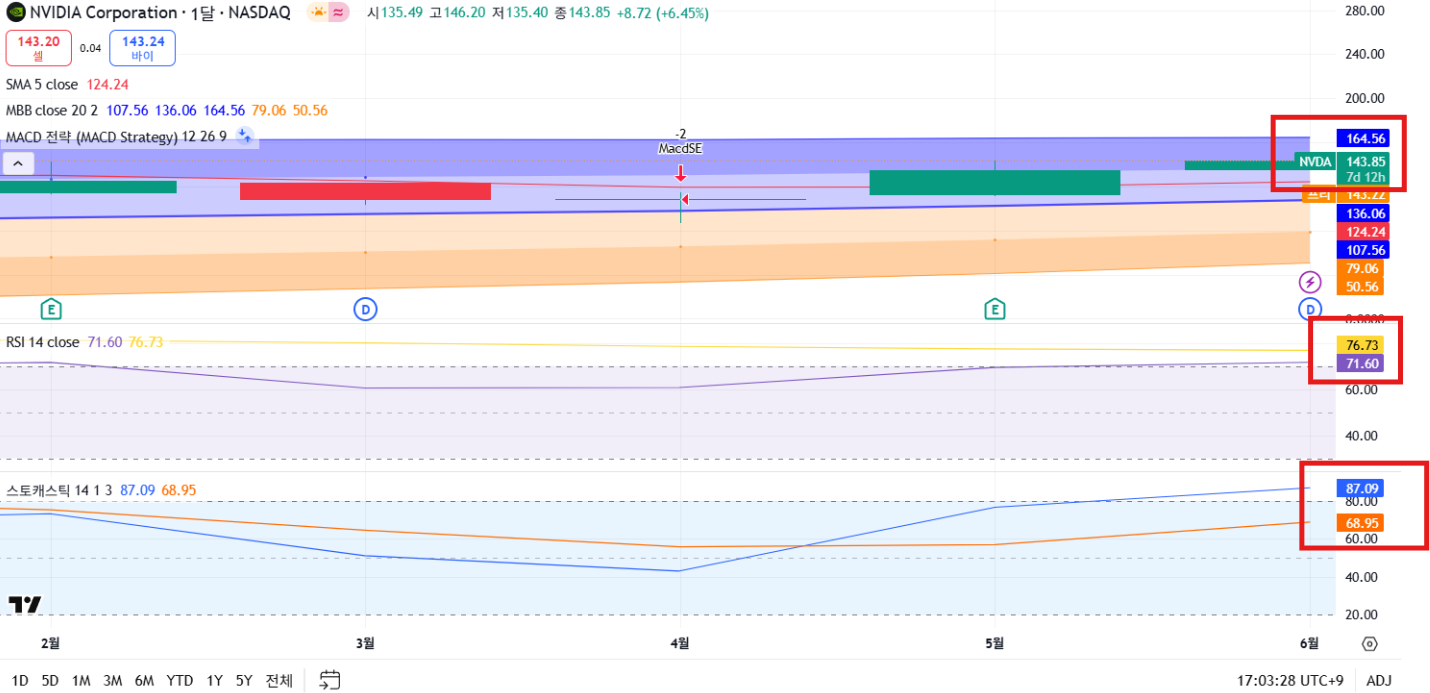Click the MACD 전략 strategy legend
1430x693 pixels.
pos(116,136)
